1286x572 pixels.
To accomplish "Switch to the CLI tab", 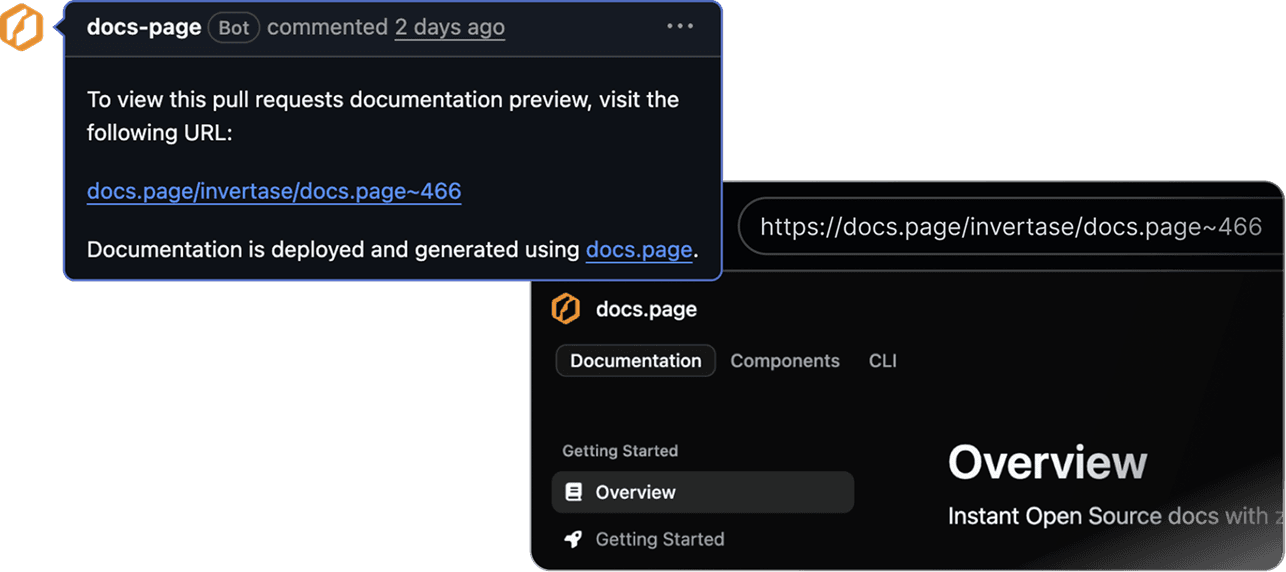I will pyautogui.click(x=883, y=361).
